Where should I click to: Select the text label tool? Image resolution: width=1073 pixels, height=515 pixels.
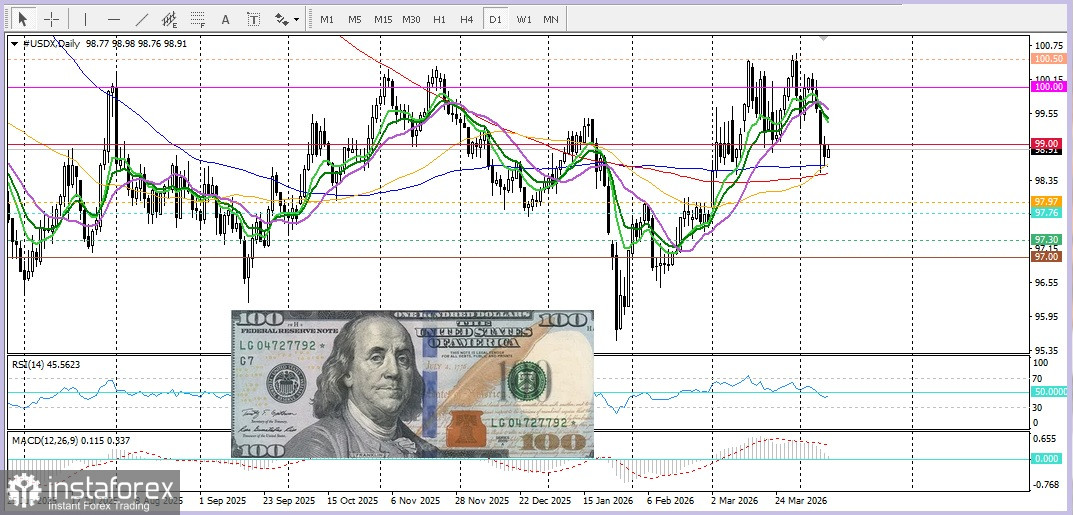point(253,19)
